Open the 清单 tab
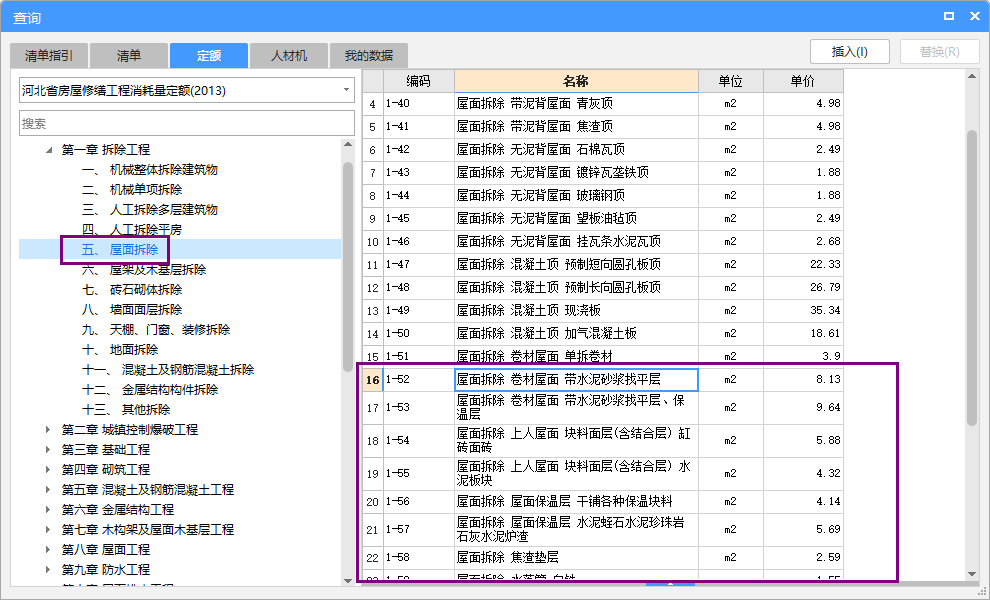 129,56
